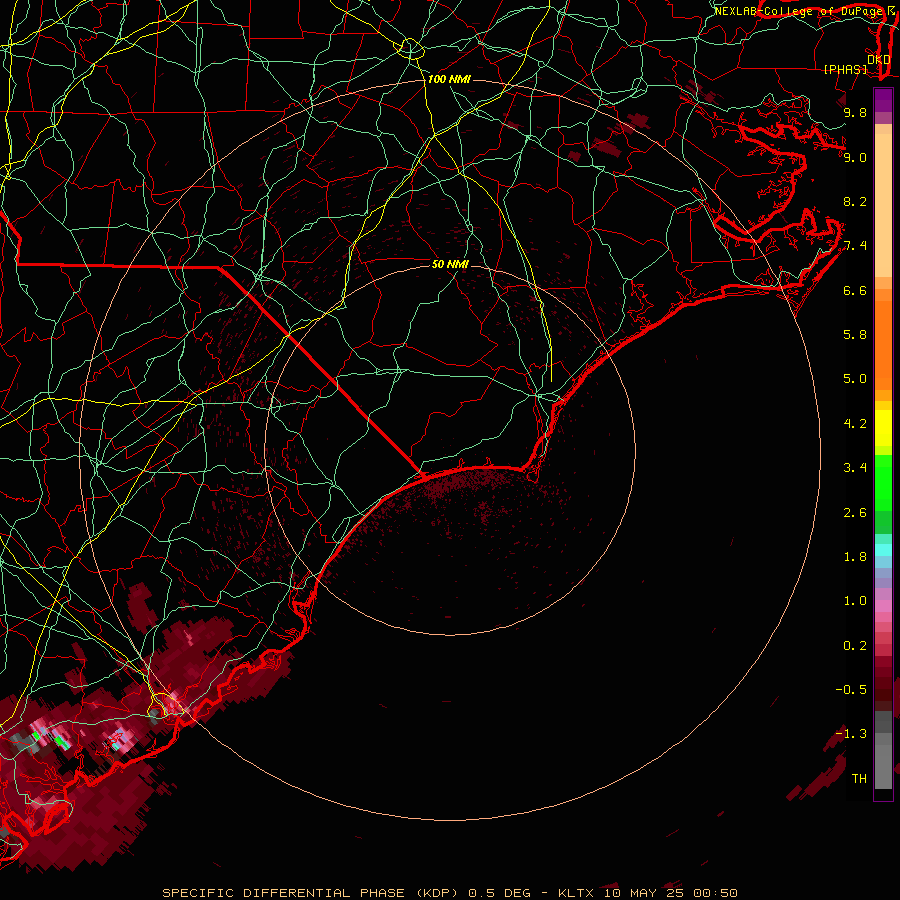900x900 pixels.
Task: Click the 4.2 scale value
Action: click(x=855, y=424)
